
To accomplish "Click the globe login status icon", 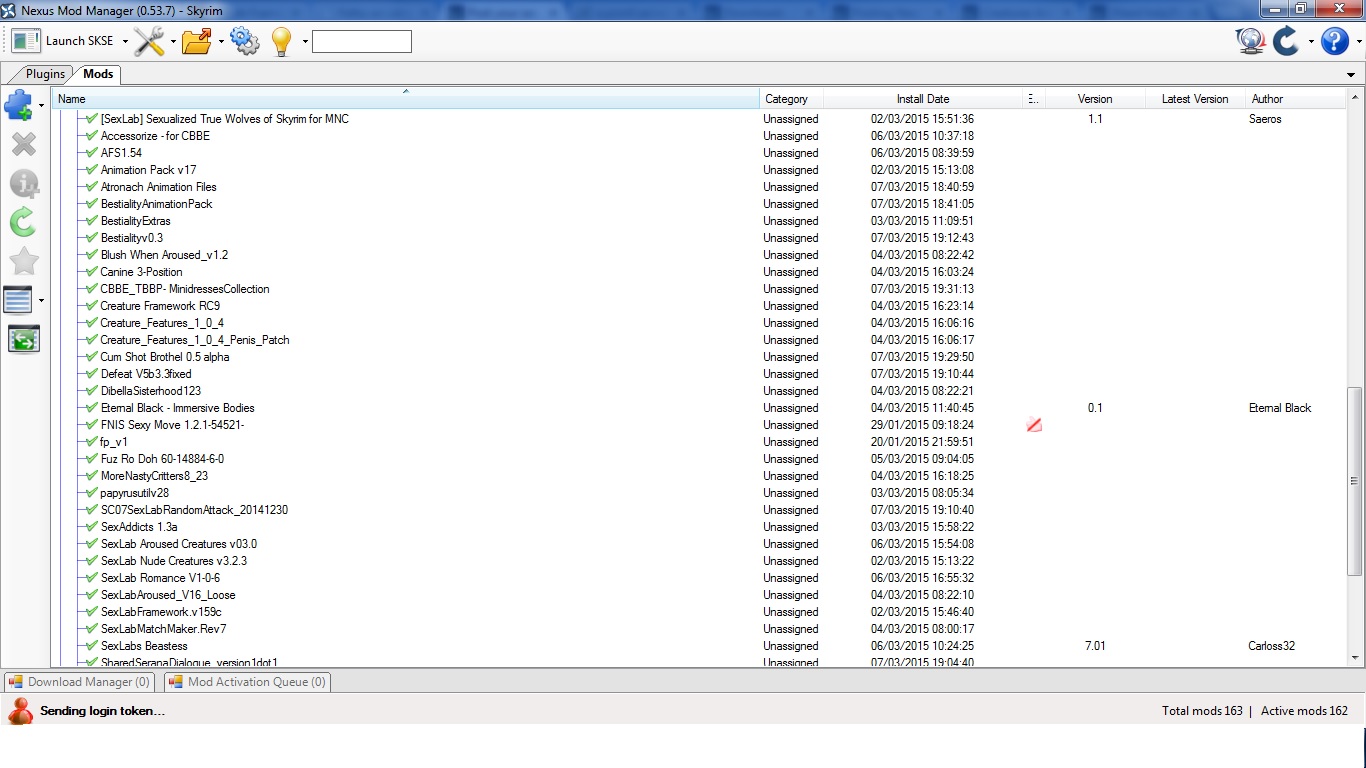I will 1250,41.
